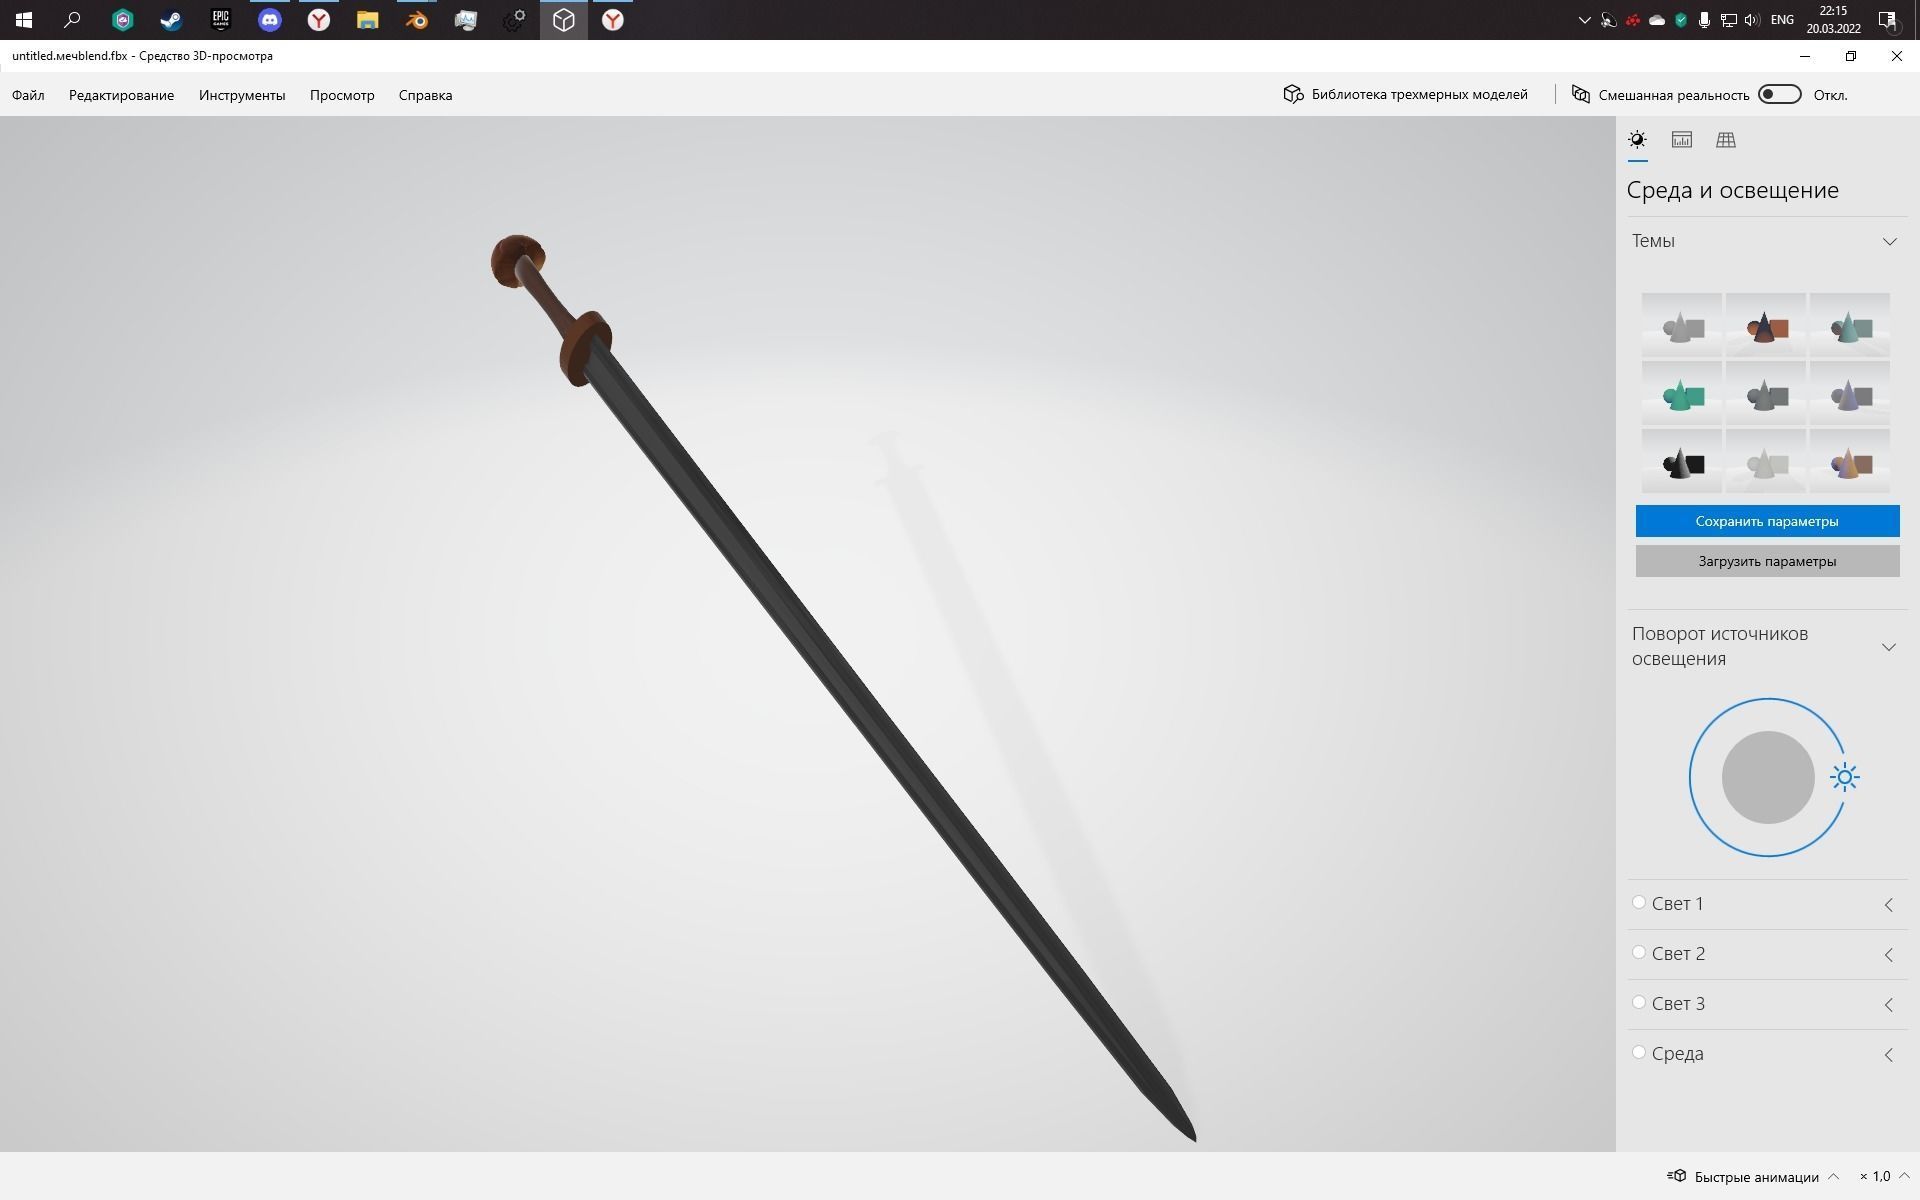The image size is (1920, 1200).
Task: Toggle the Смешанная реальность switch
Action: [x=1780, y=94]
